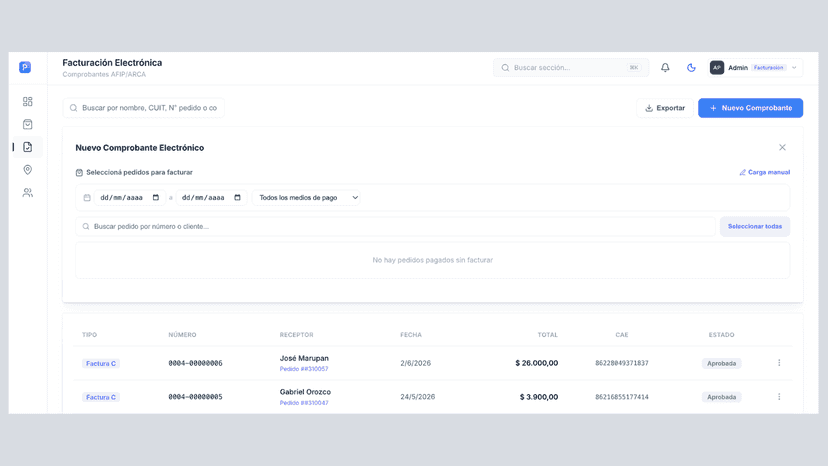This screenshot has height=466, width=828.
Task: Click CAE 86216855177414
Action: pyautogui.click(x=622, y=397)
